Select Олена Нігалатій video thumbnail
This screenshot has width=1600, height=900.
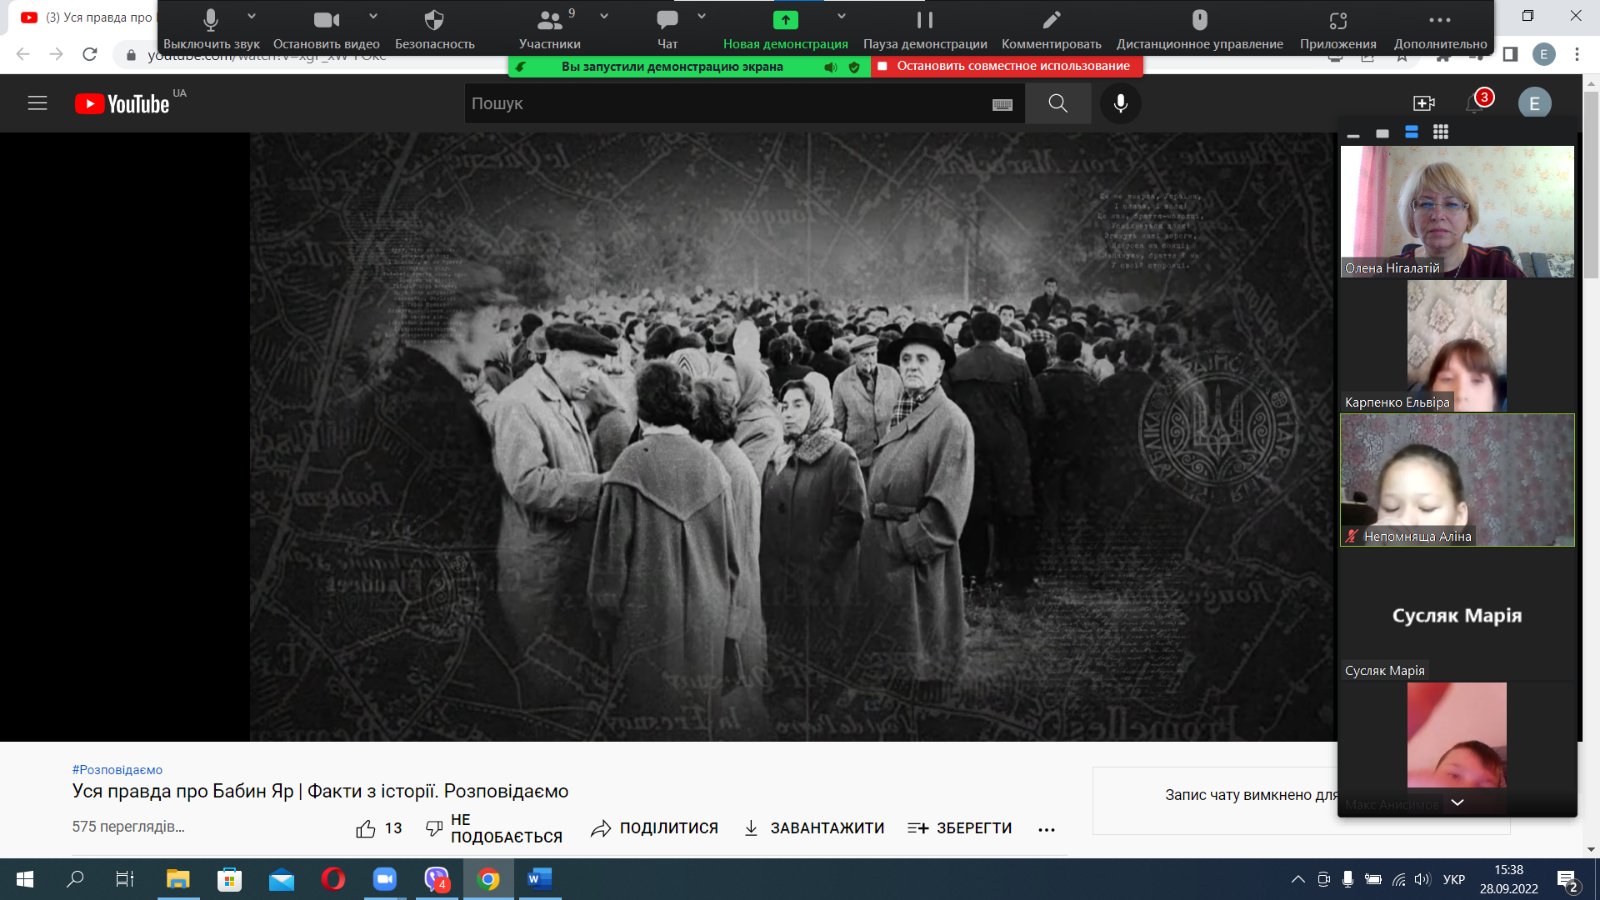(1457, 211)
